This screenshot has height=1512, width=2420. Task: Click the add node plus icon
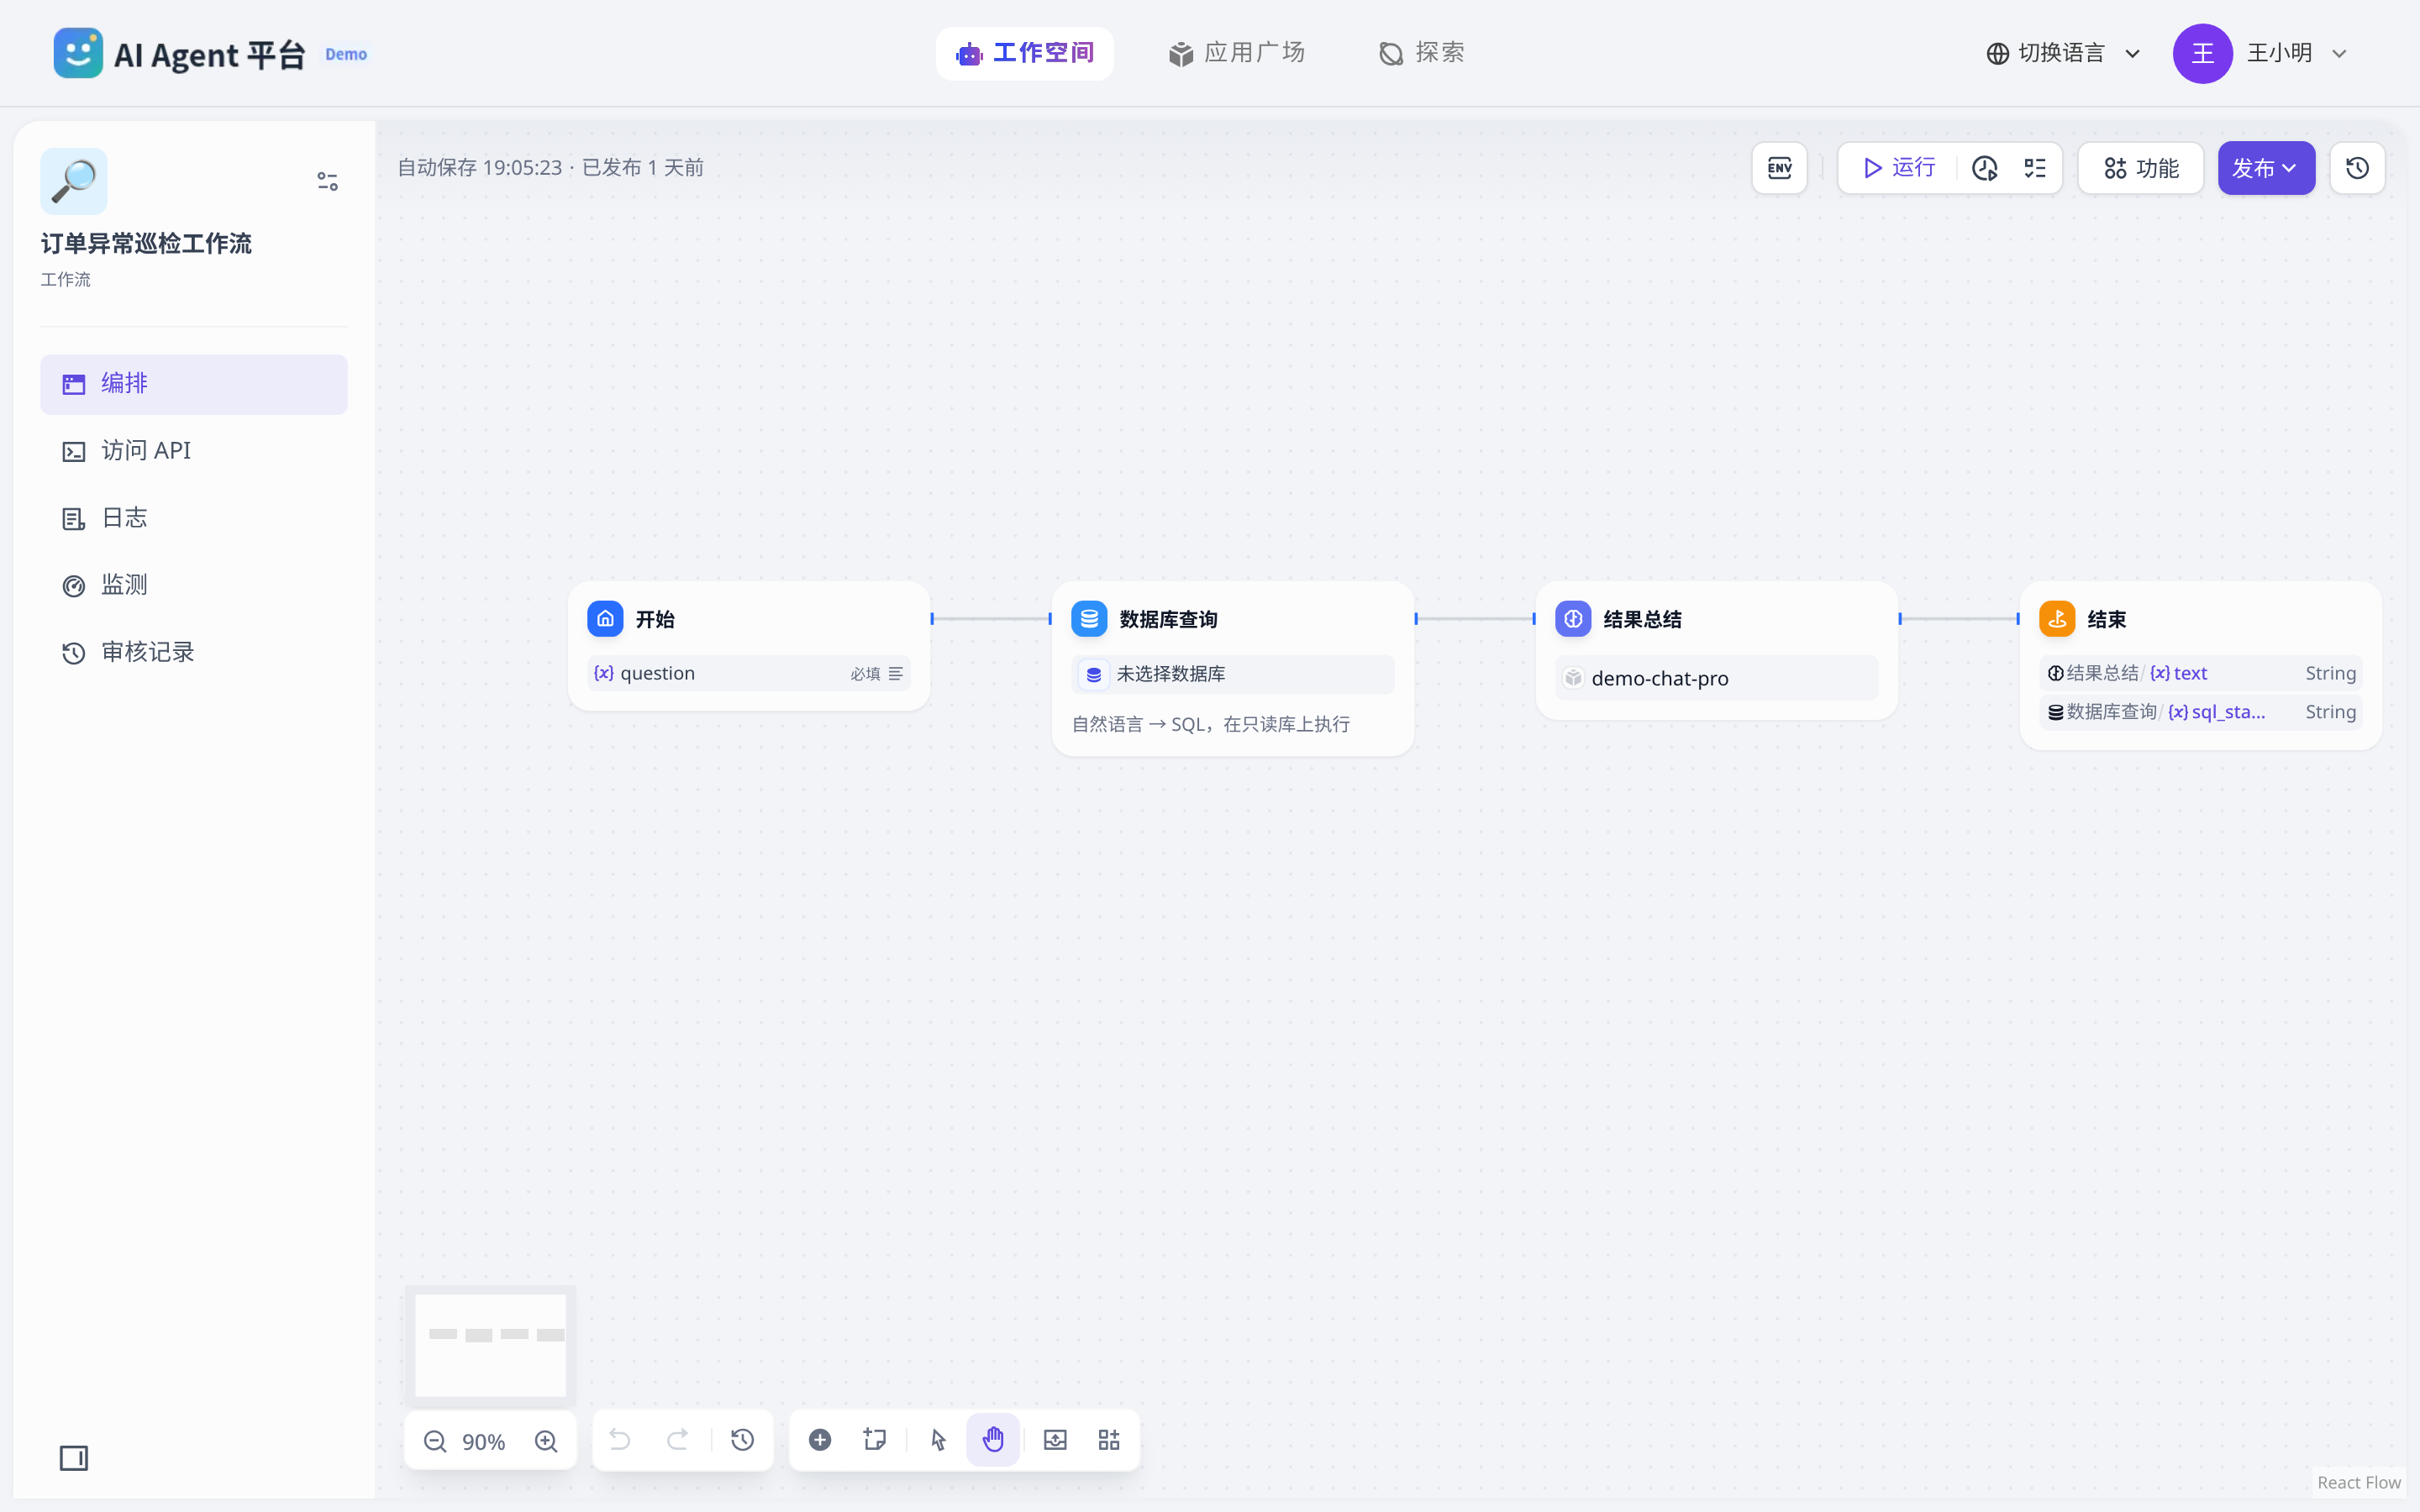(820, 1440)
